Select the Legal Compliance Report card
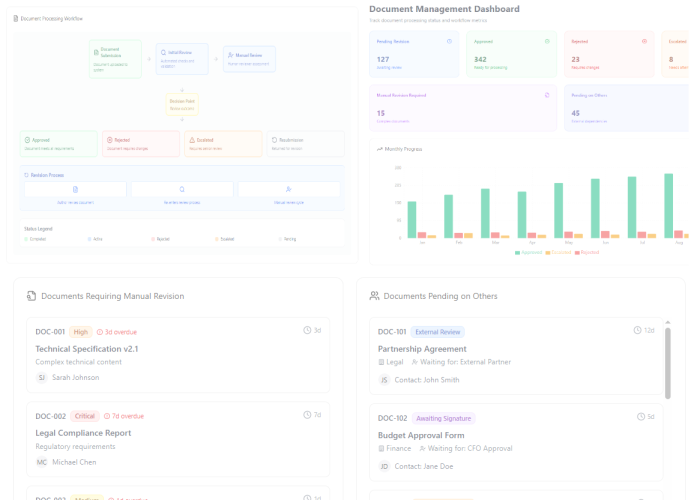The image size is (700, 500). coord(178,438)
